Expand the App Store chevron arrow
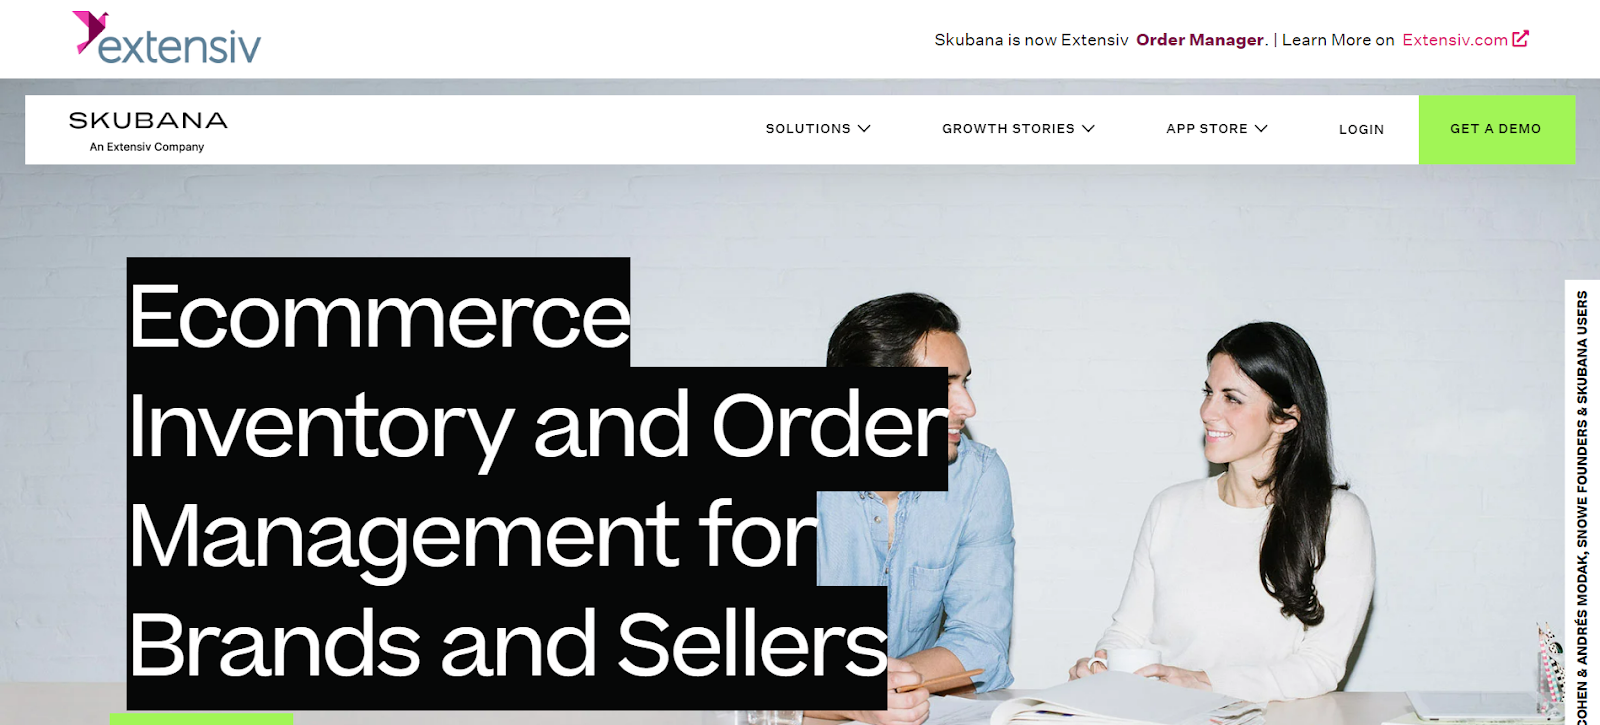The image size is (1600, 725). [1261, 129]
